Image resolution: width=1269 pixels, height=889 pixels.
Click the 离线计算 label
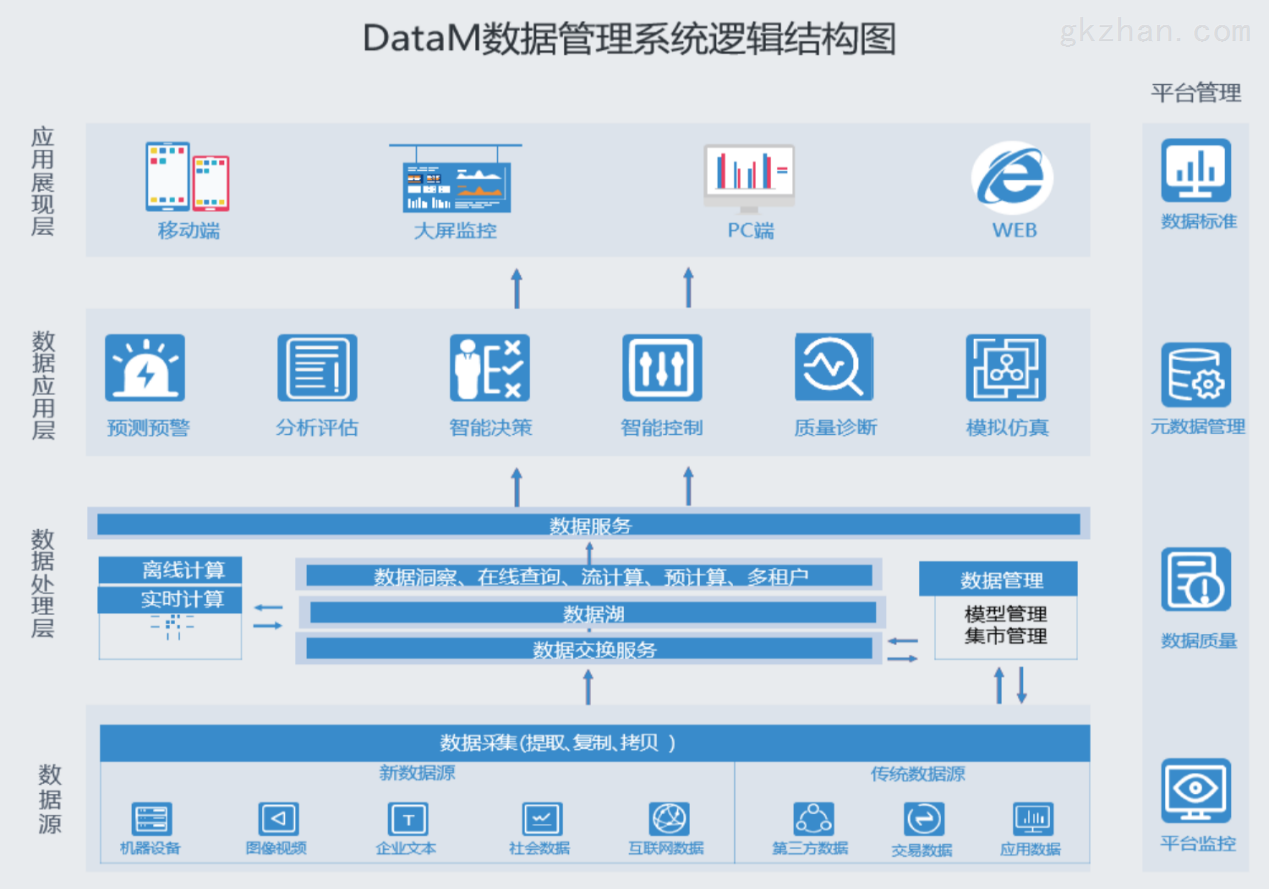168,570
